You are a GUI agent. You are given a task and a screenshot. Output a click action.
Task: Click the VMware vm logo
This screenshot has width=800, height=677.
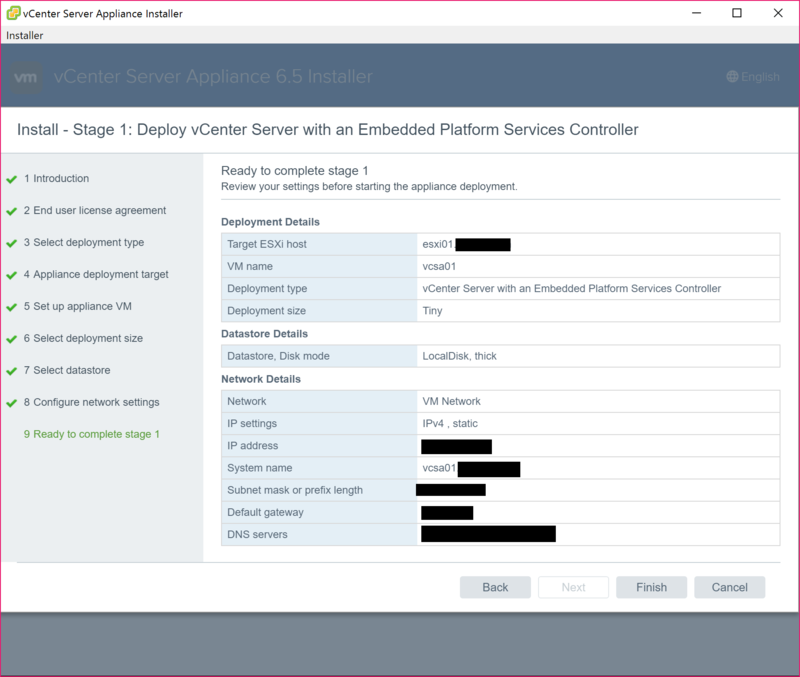point(26,77)
